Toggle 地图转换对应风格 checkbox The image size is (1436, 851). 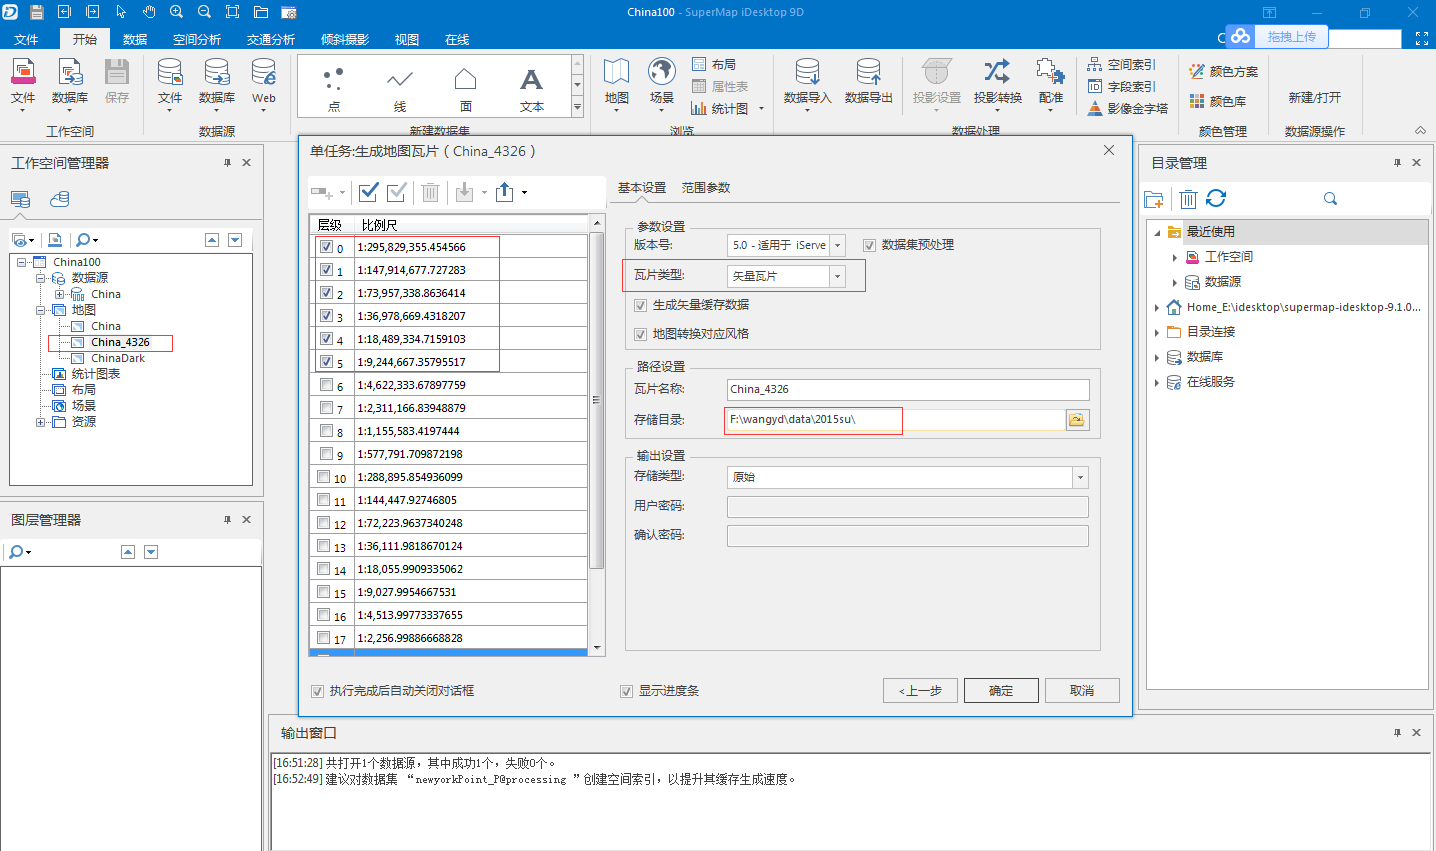641,334
